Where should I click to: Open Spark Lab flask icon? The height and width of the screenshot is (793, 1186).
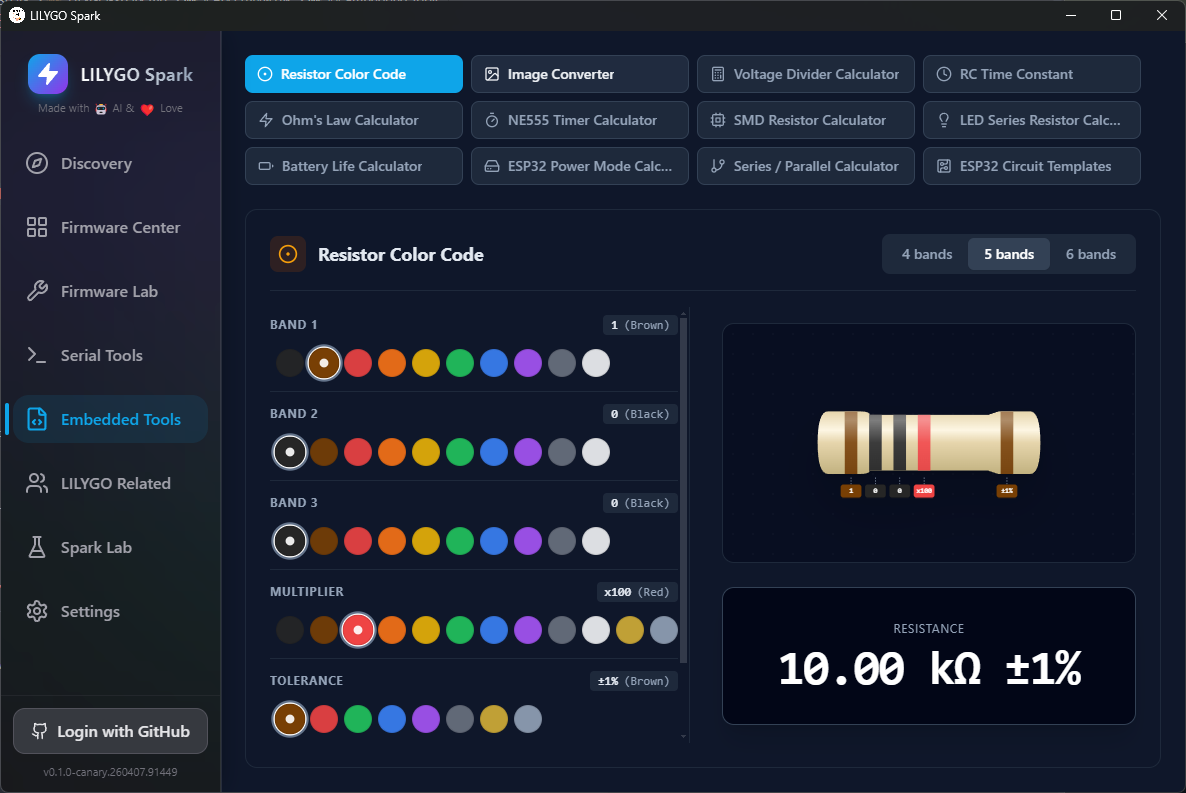[37, 548]
